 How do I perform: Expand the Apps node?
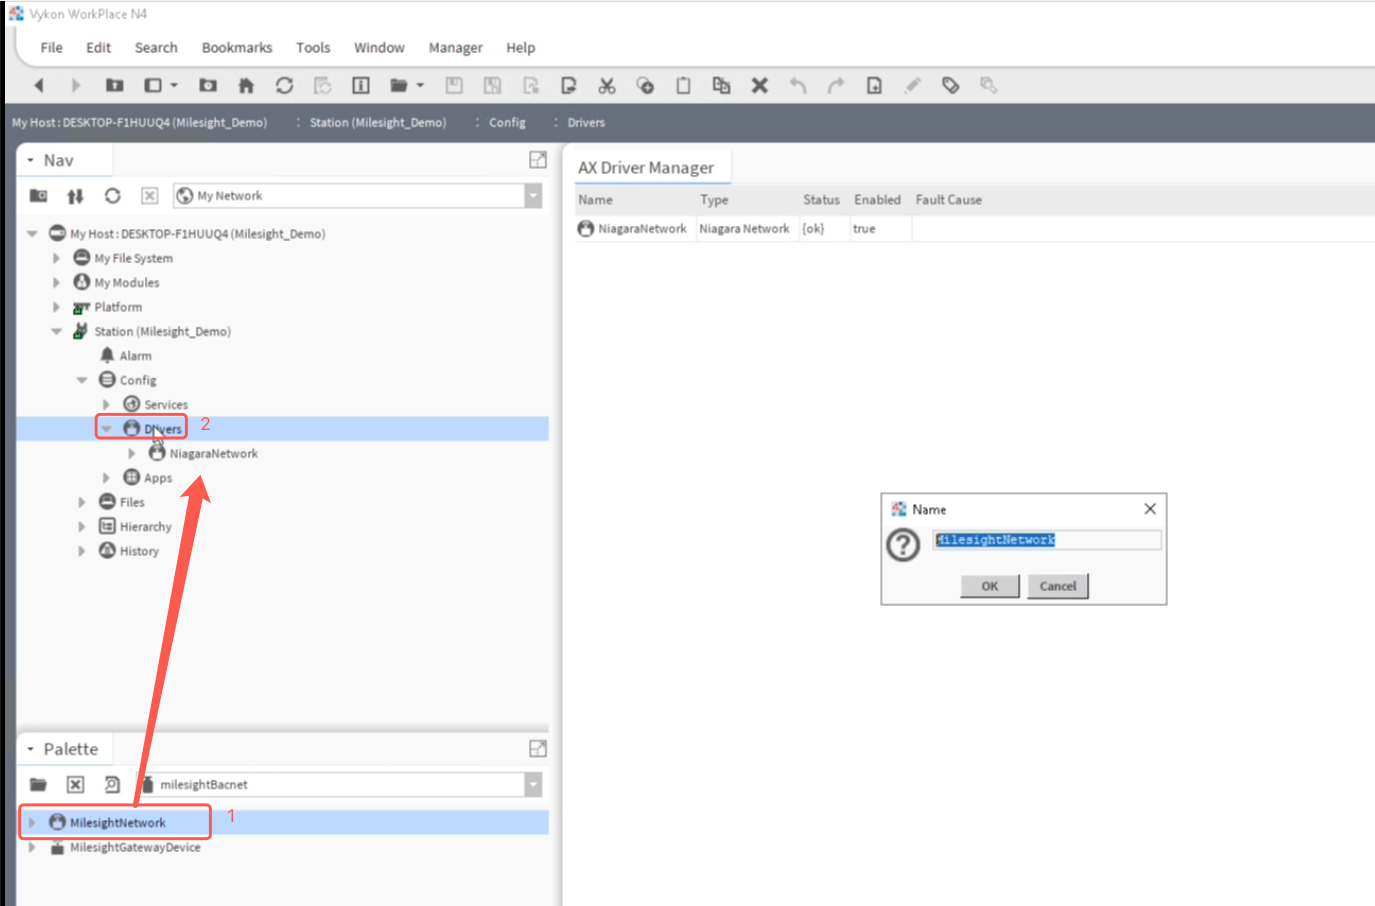point(106,478)
